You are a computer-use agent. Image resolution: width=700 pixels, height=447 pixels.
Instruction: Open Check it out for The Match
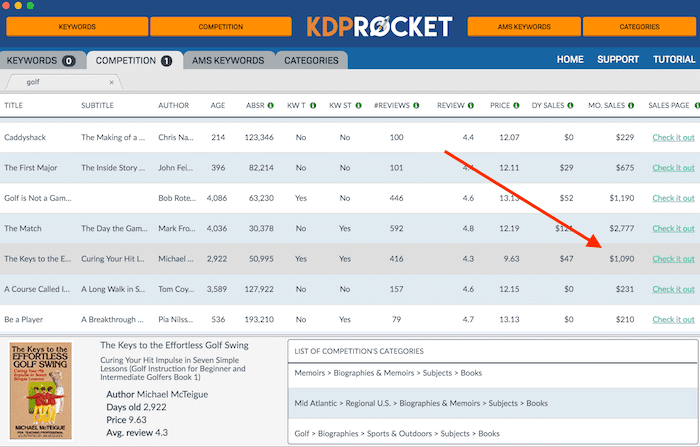[673, 229]
